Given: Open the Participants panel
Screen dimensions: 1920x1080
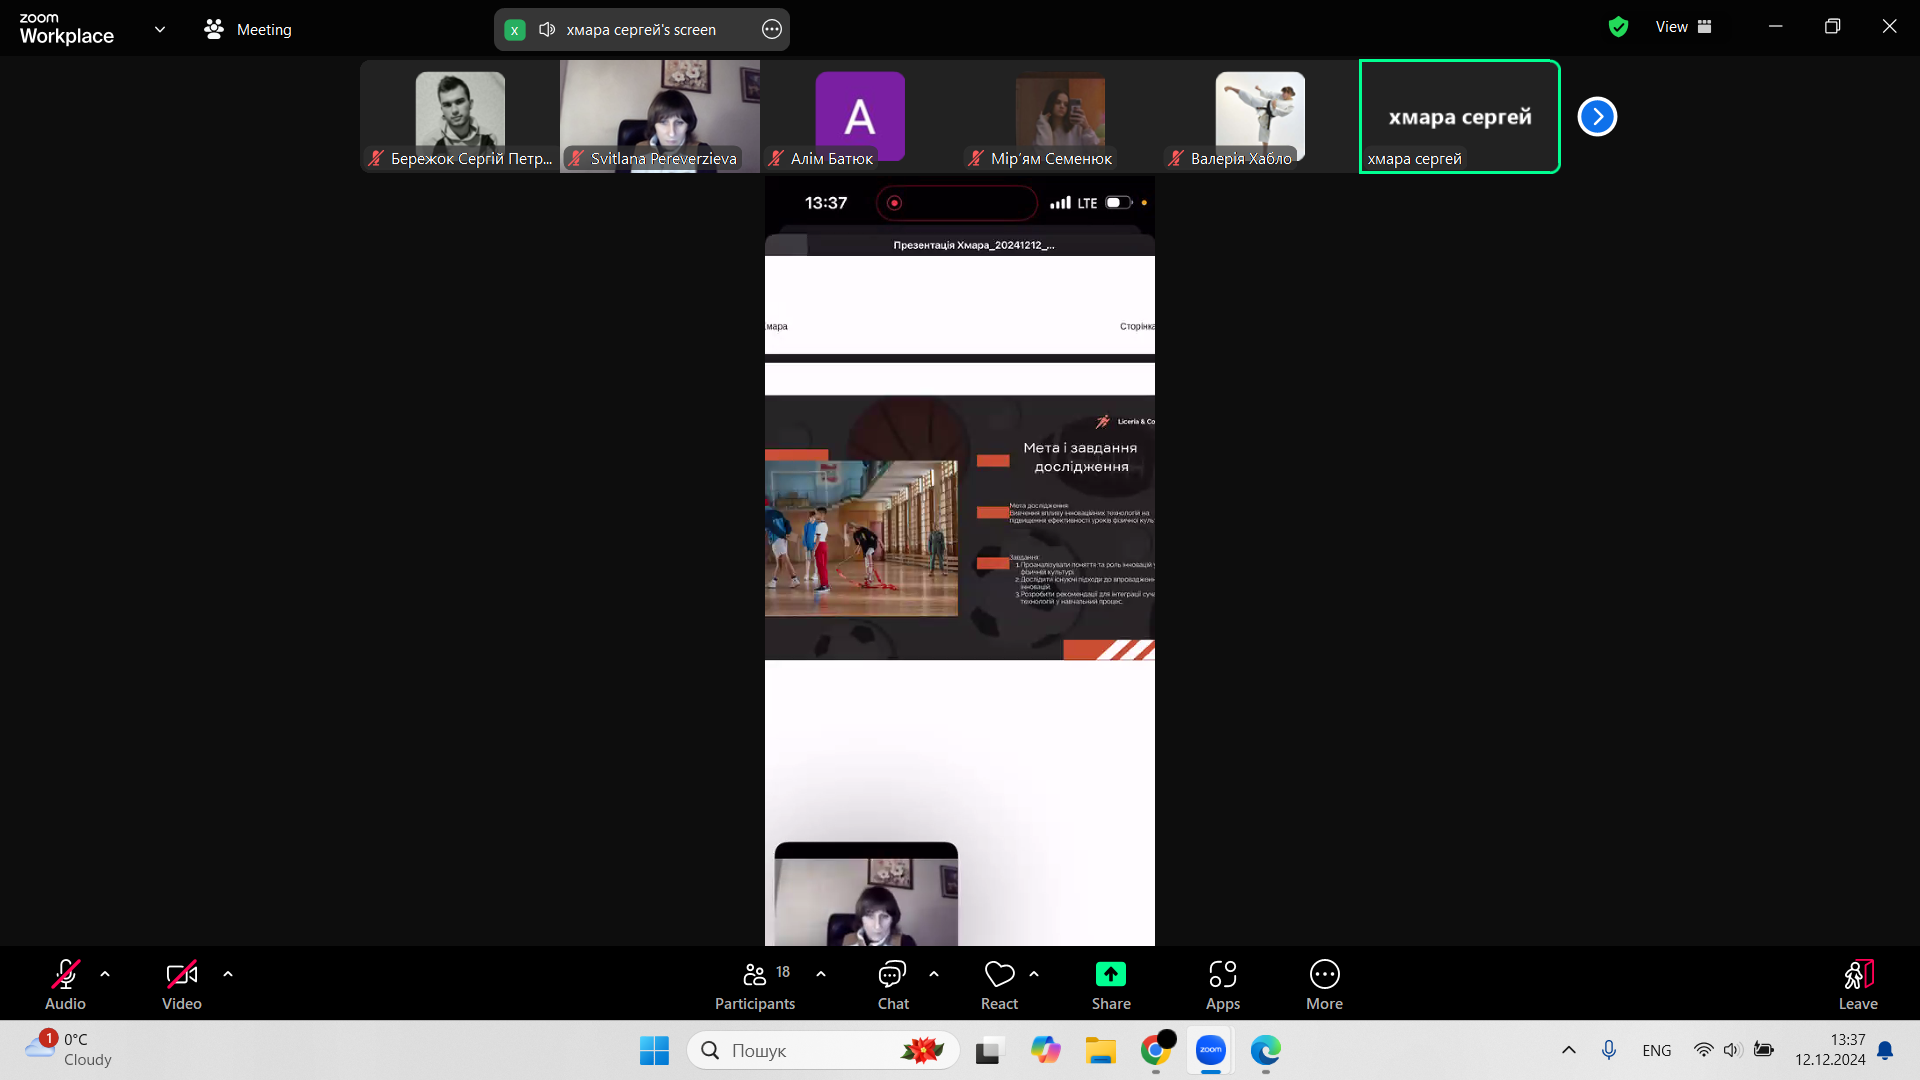Looking at the screenshot, I should (x=755, y=985).
